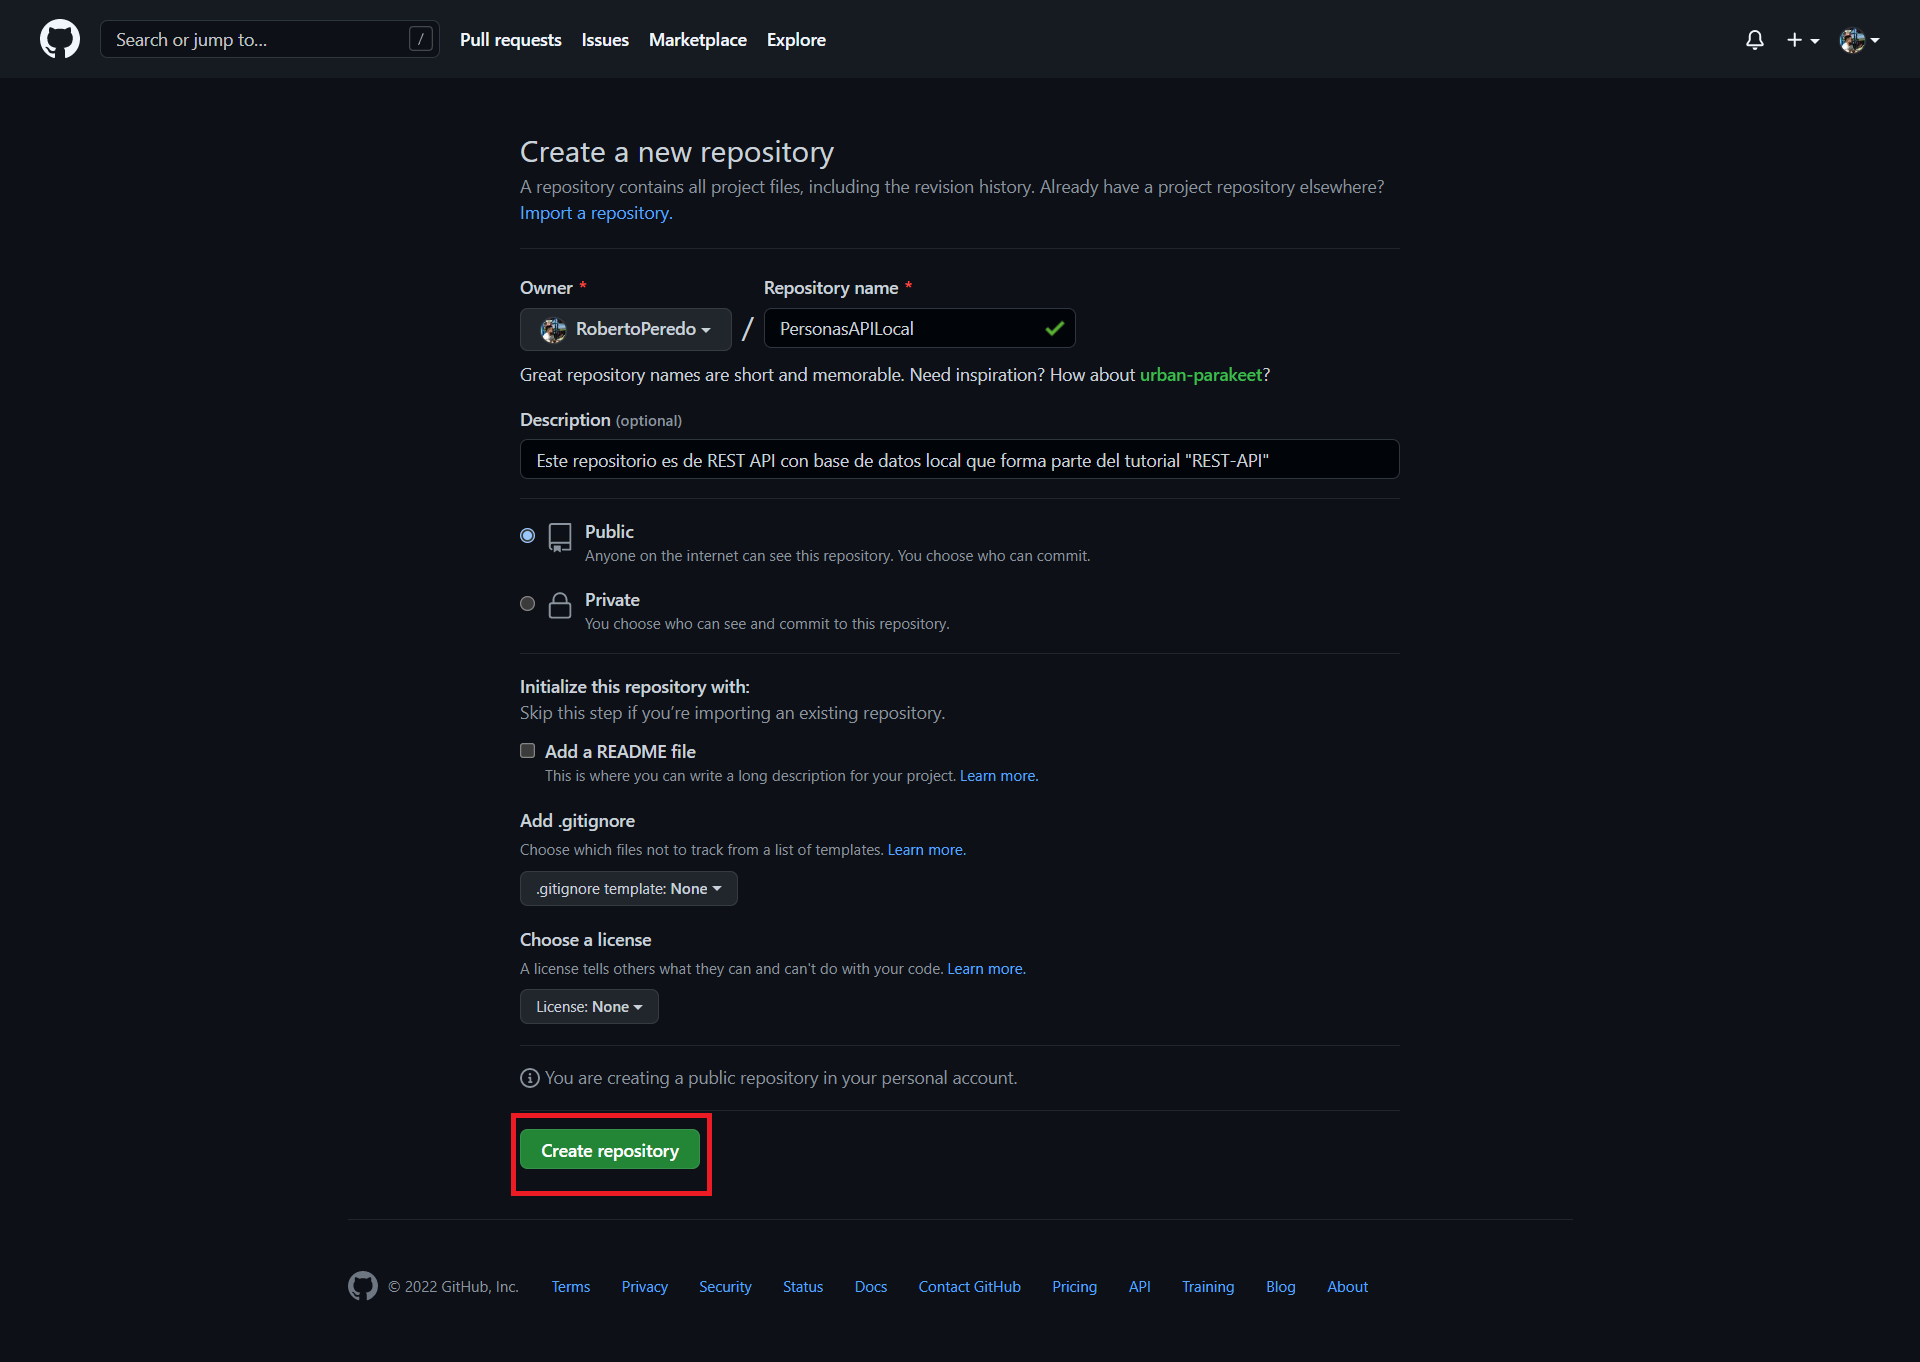Screen dimensions: 1920x1362
Task: Open the About footer link
Action: click(x=1348, y=1287)
